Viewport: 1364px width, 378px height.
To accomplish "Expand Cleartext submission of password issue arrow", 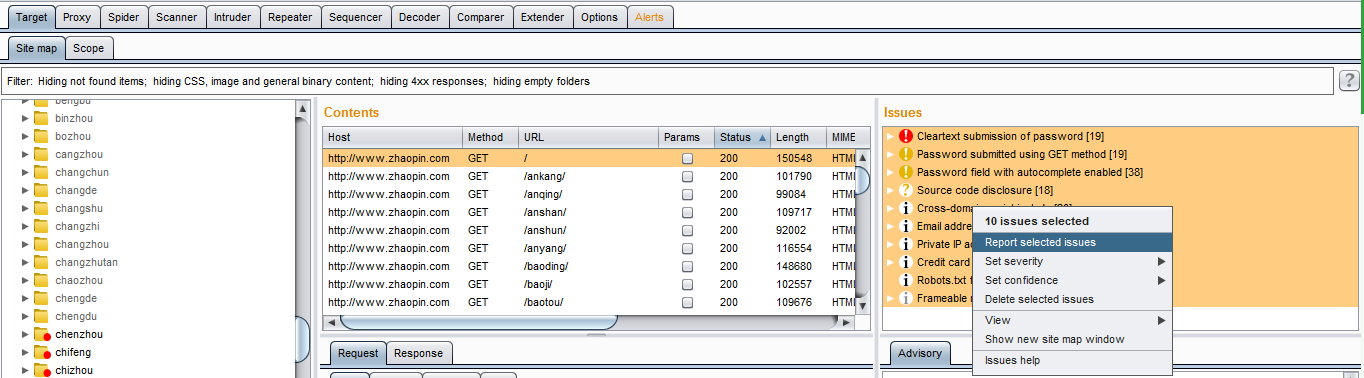I will coord(890,136).
